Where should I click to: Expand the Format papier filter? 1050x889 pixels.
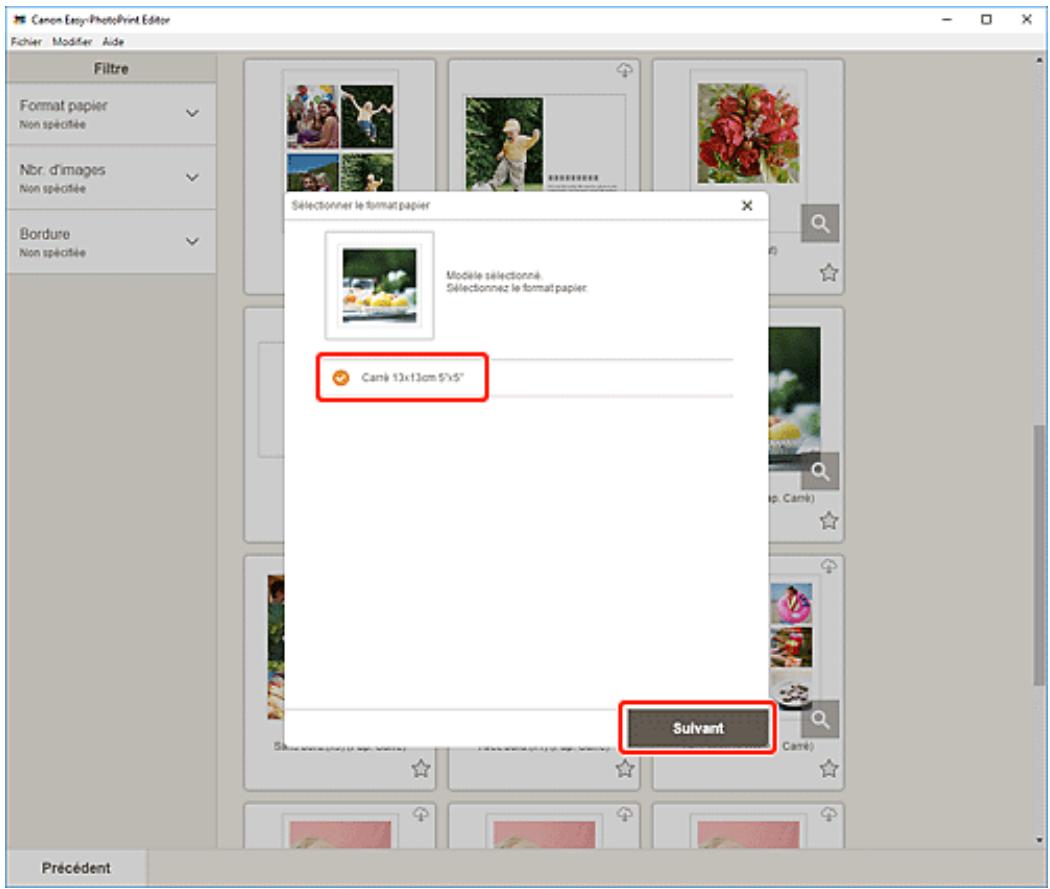tap(111, 114)
